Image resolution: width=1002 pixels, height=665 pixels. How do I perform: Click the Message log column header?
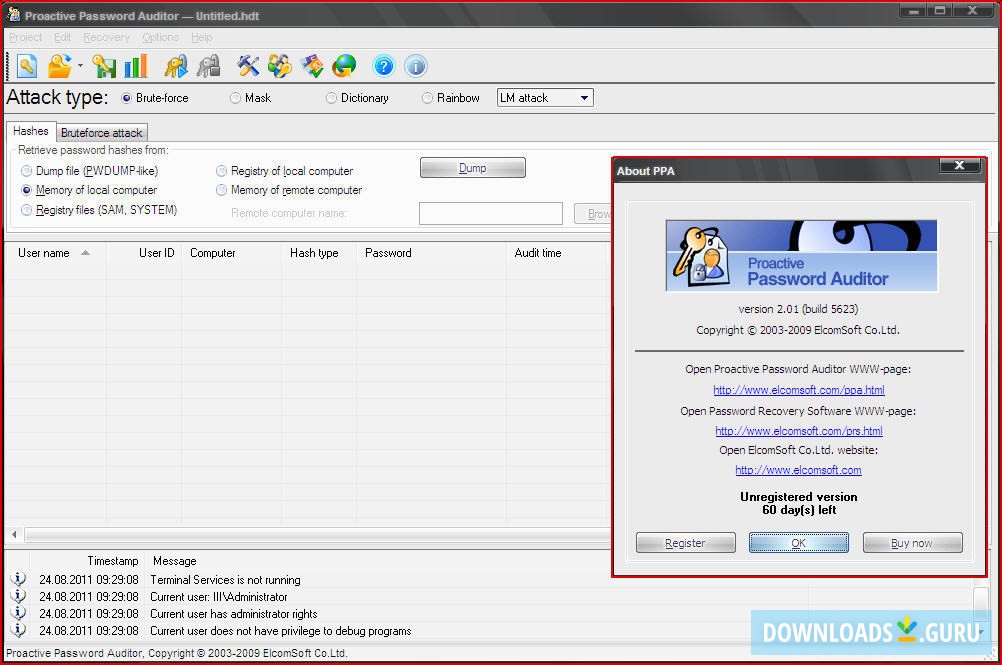[x=174, y=561]
